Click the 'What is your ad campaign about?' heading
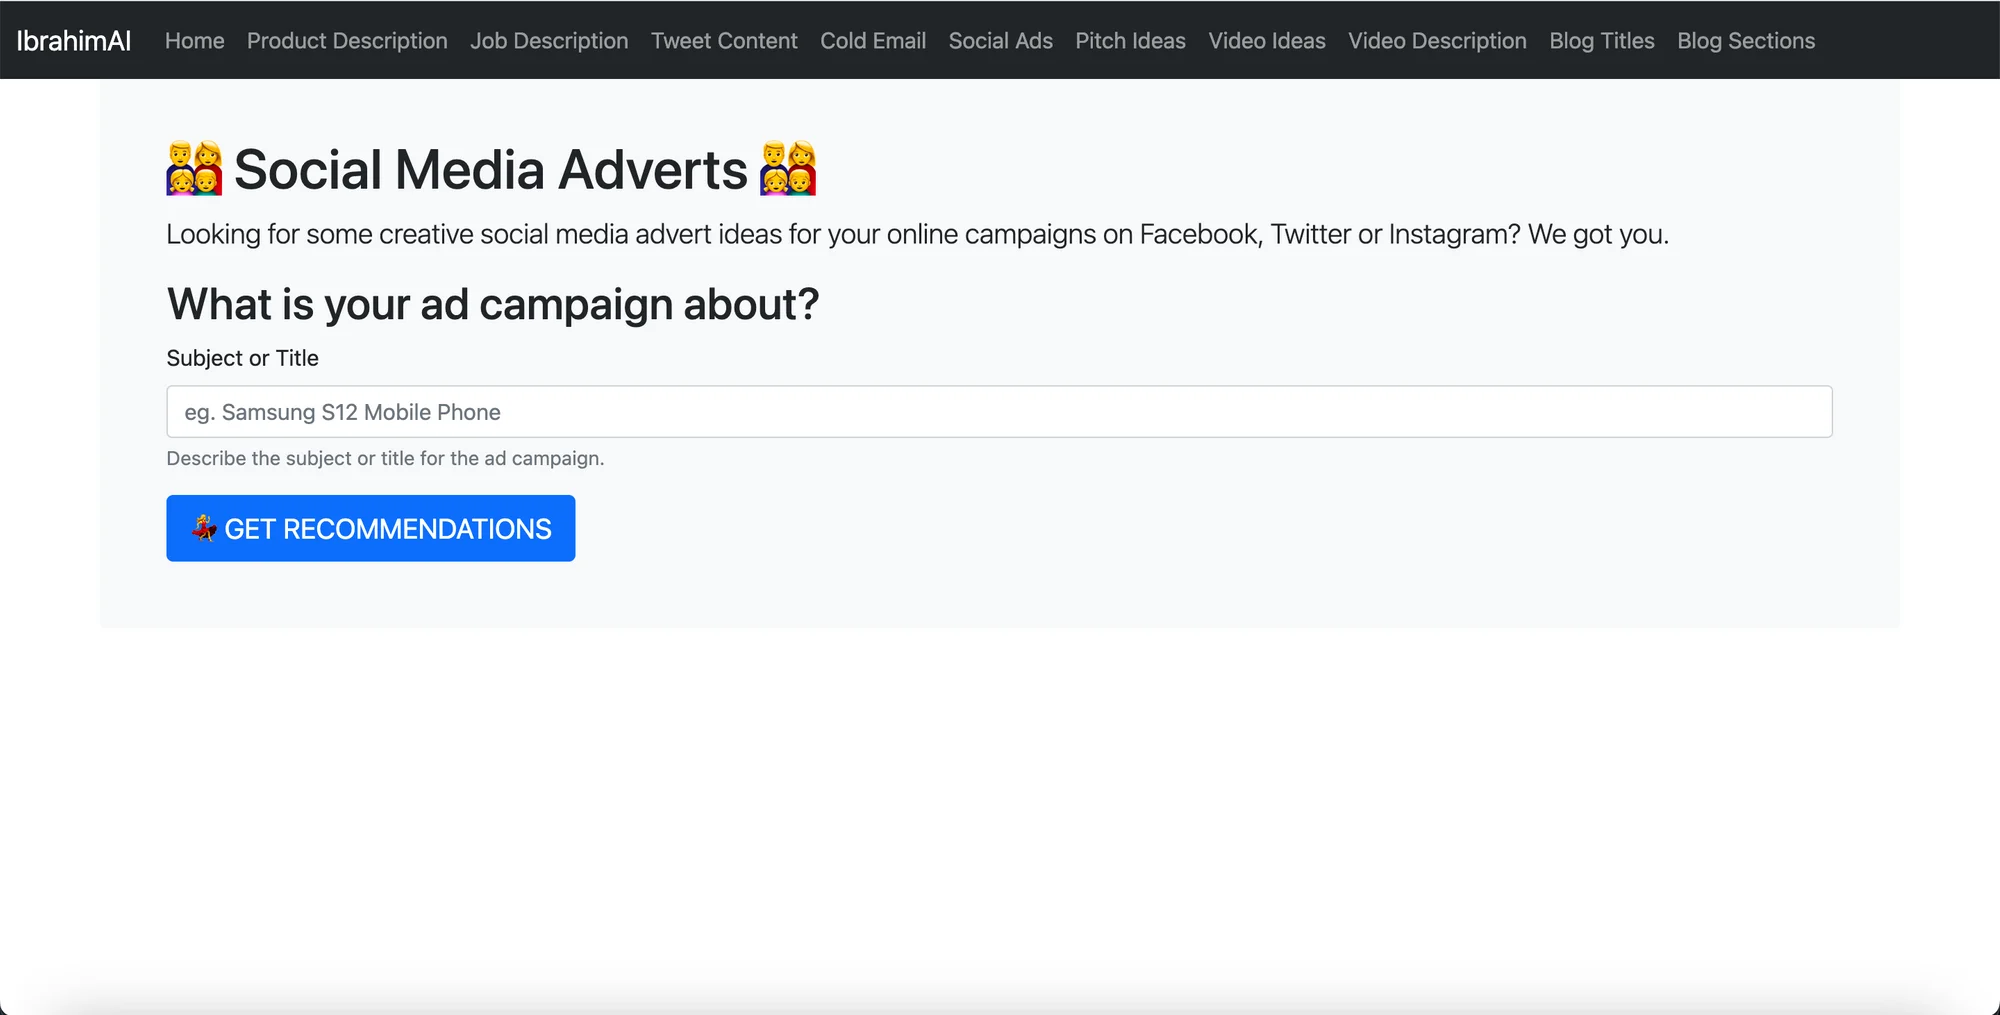2000x1015 pixels. (492, 304)
